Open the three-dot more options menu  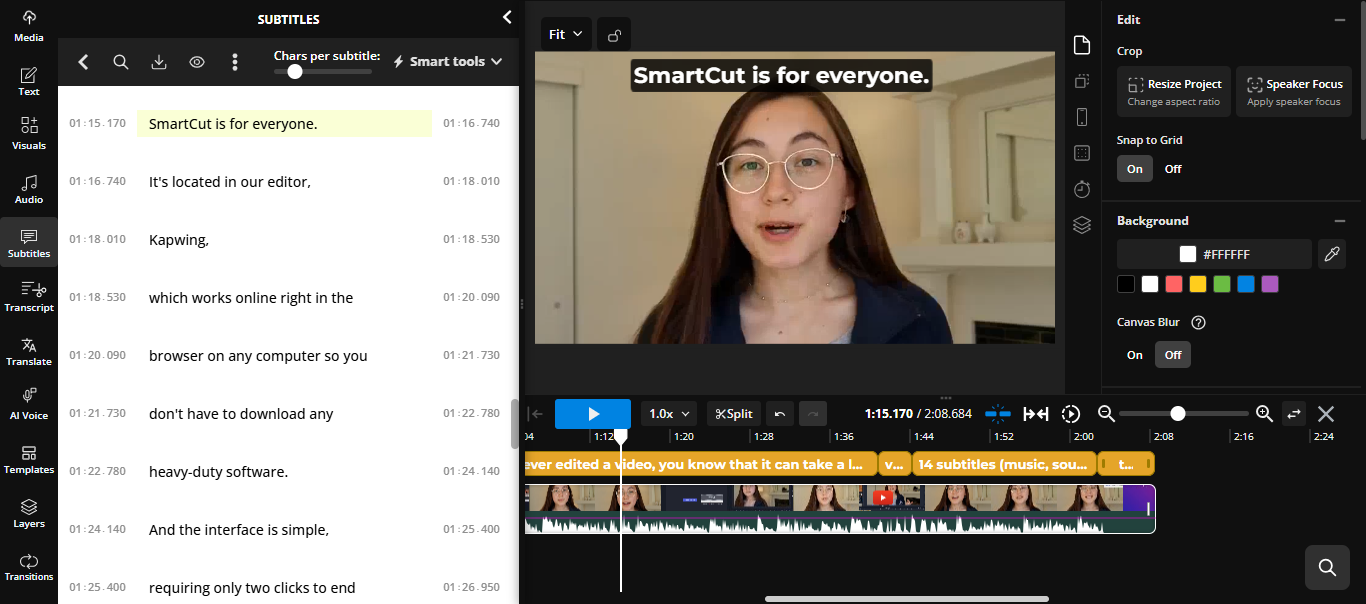point(235,62)
